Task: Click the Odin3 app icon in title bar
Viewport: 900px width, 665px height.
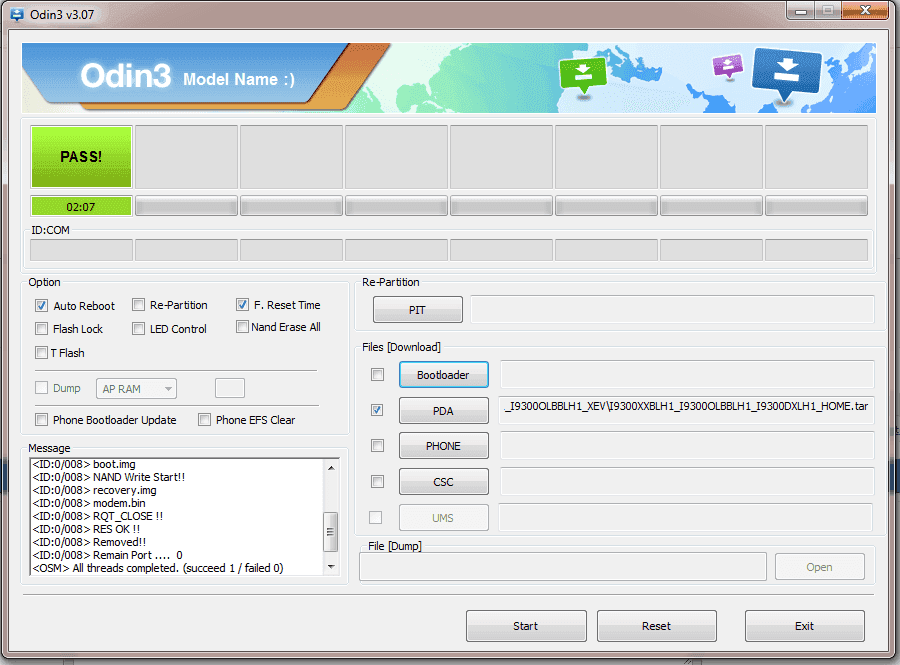Action: pos(17,14)
